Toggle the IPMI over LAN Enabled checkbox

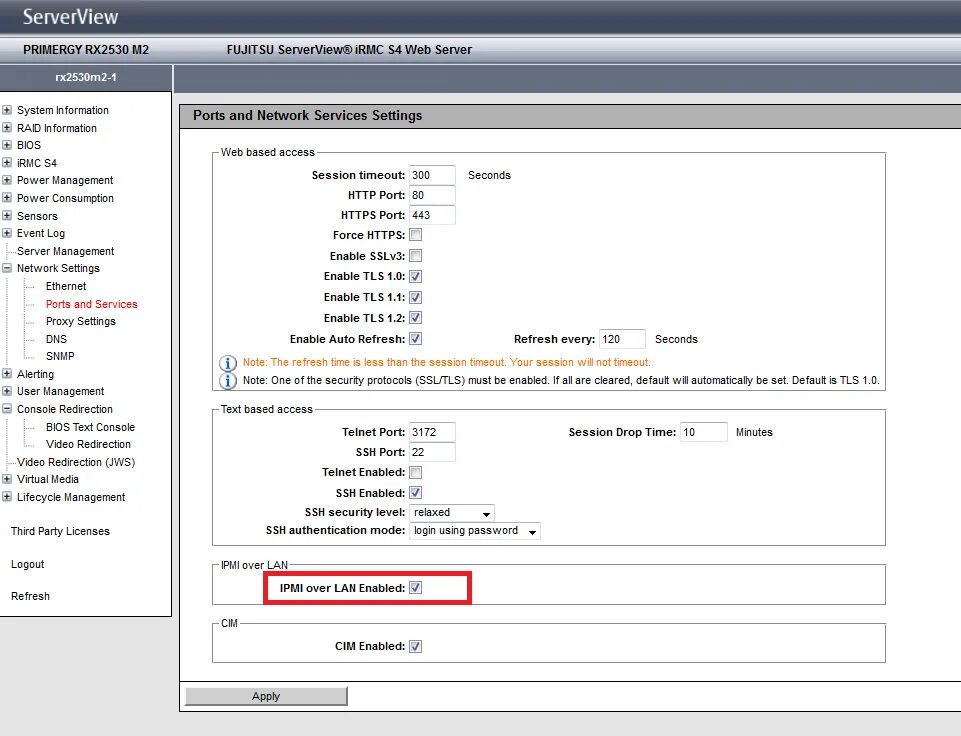point(416,588)
